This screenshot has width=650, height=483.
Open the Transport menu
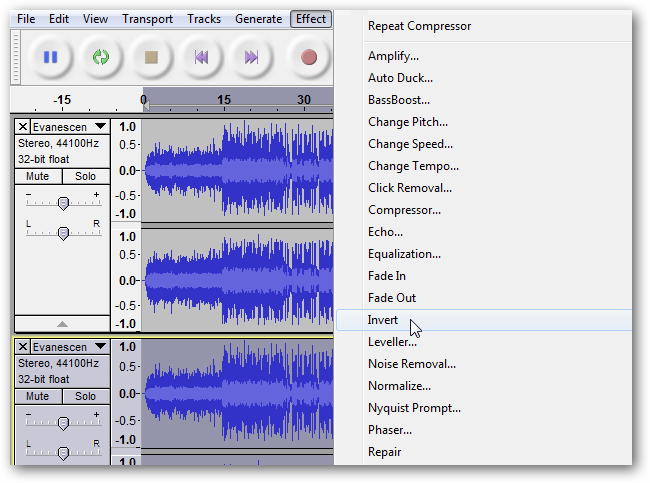148,19
